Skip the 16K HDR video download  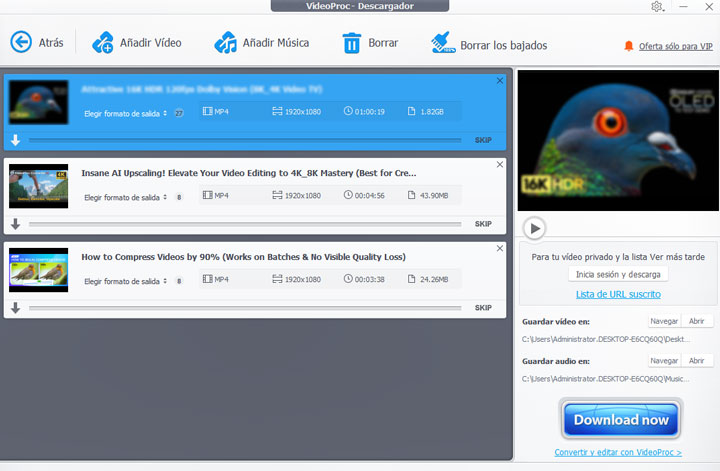[483, 140]
